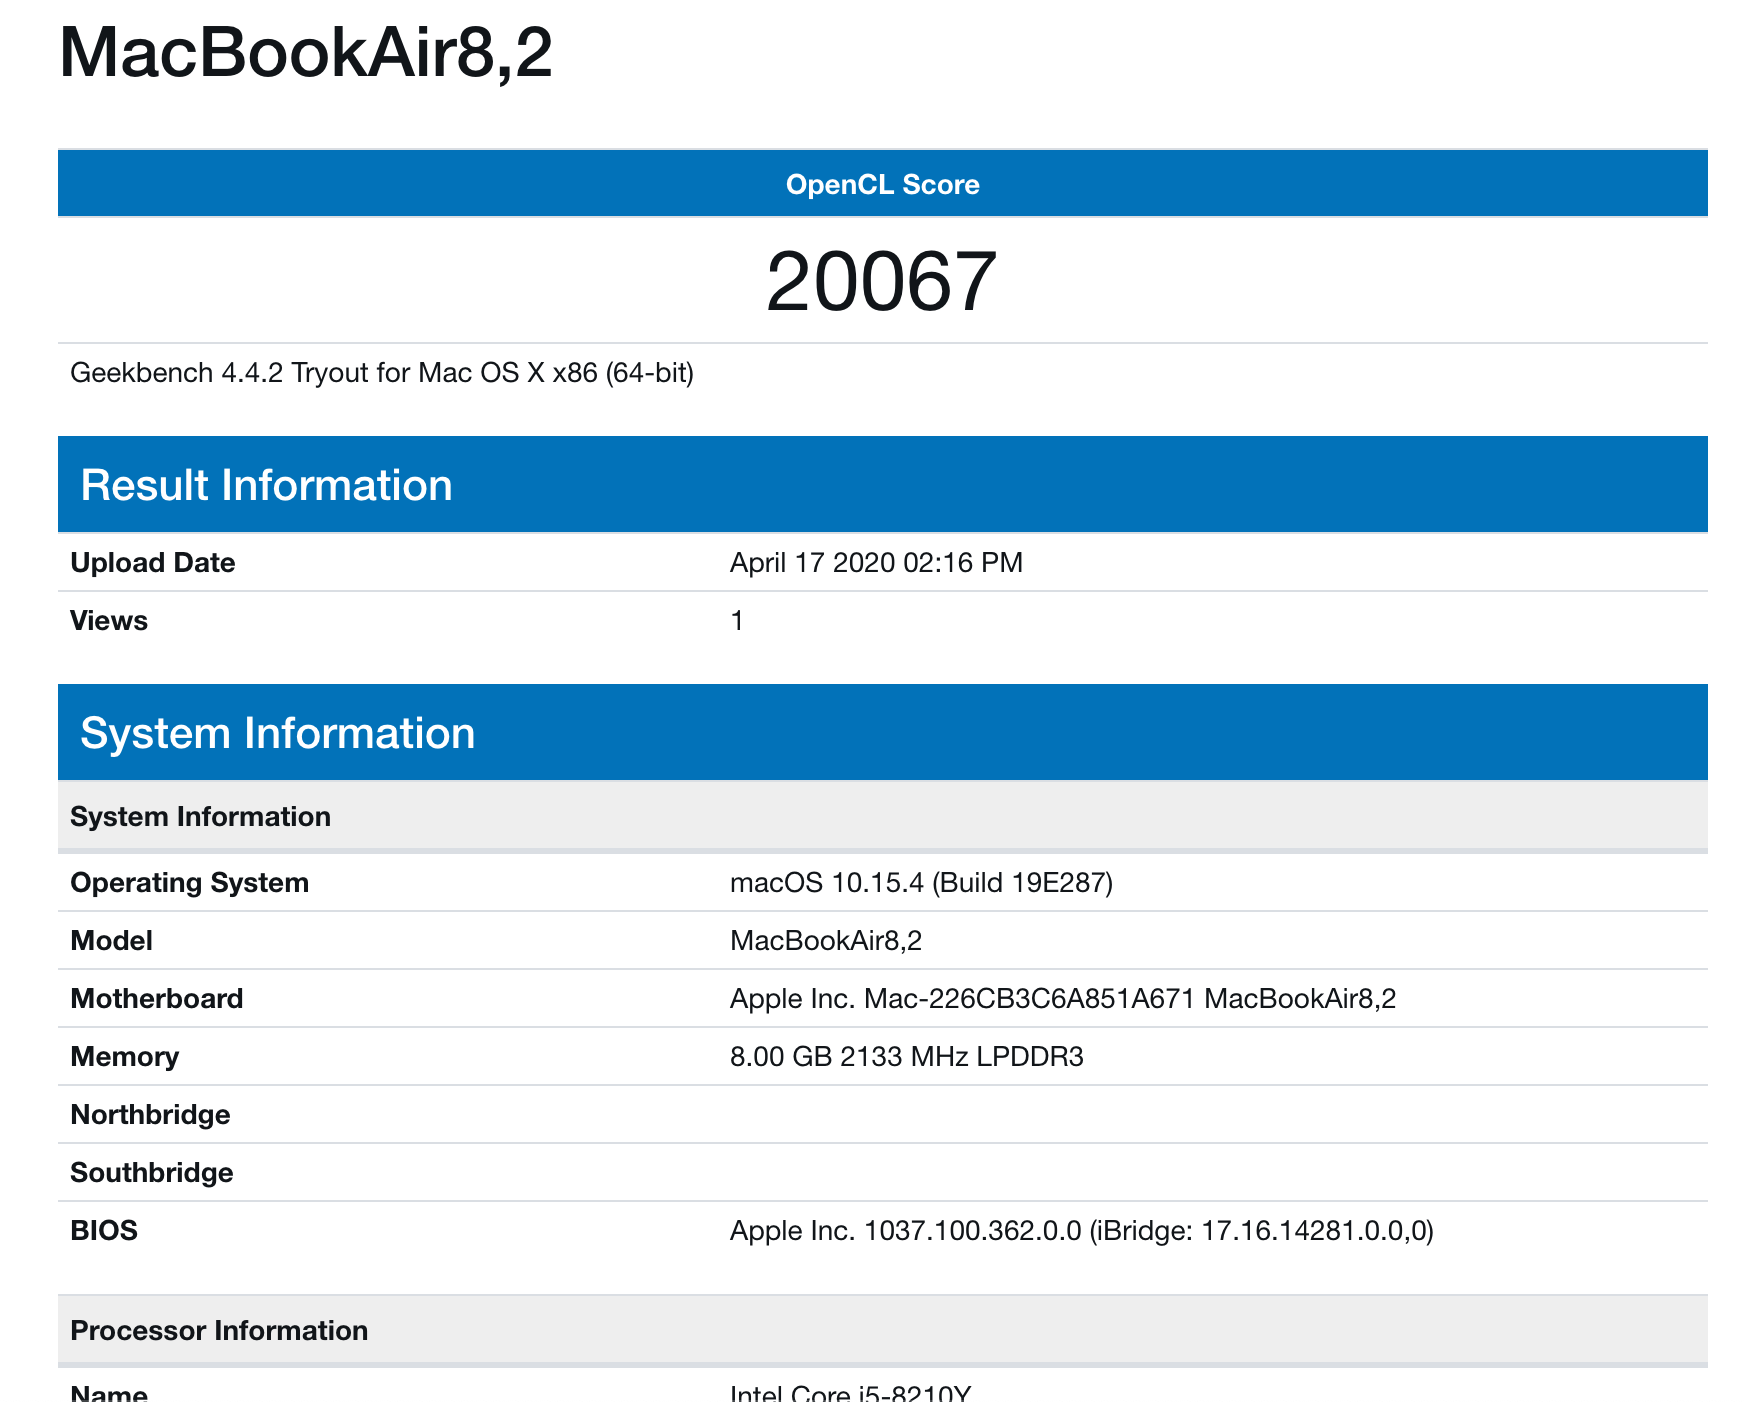Click the Processor Information subheader

tap(883, 1330)
